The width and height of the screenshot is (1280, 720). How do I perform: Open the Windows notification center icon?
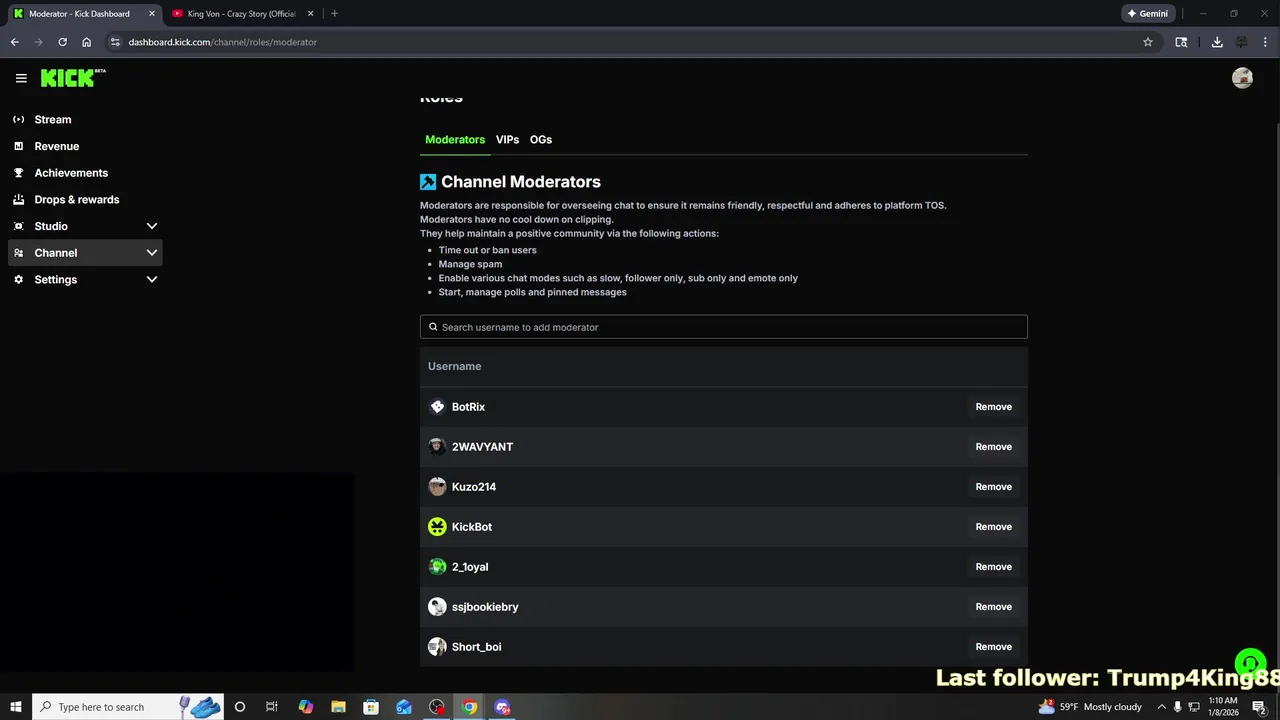tap(1260, 707)
